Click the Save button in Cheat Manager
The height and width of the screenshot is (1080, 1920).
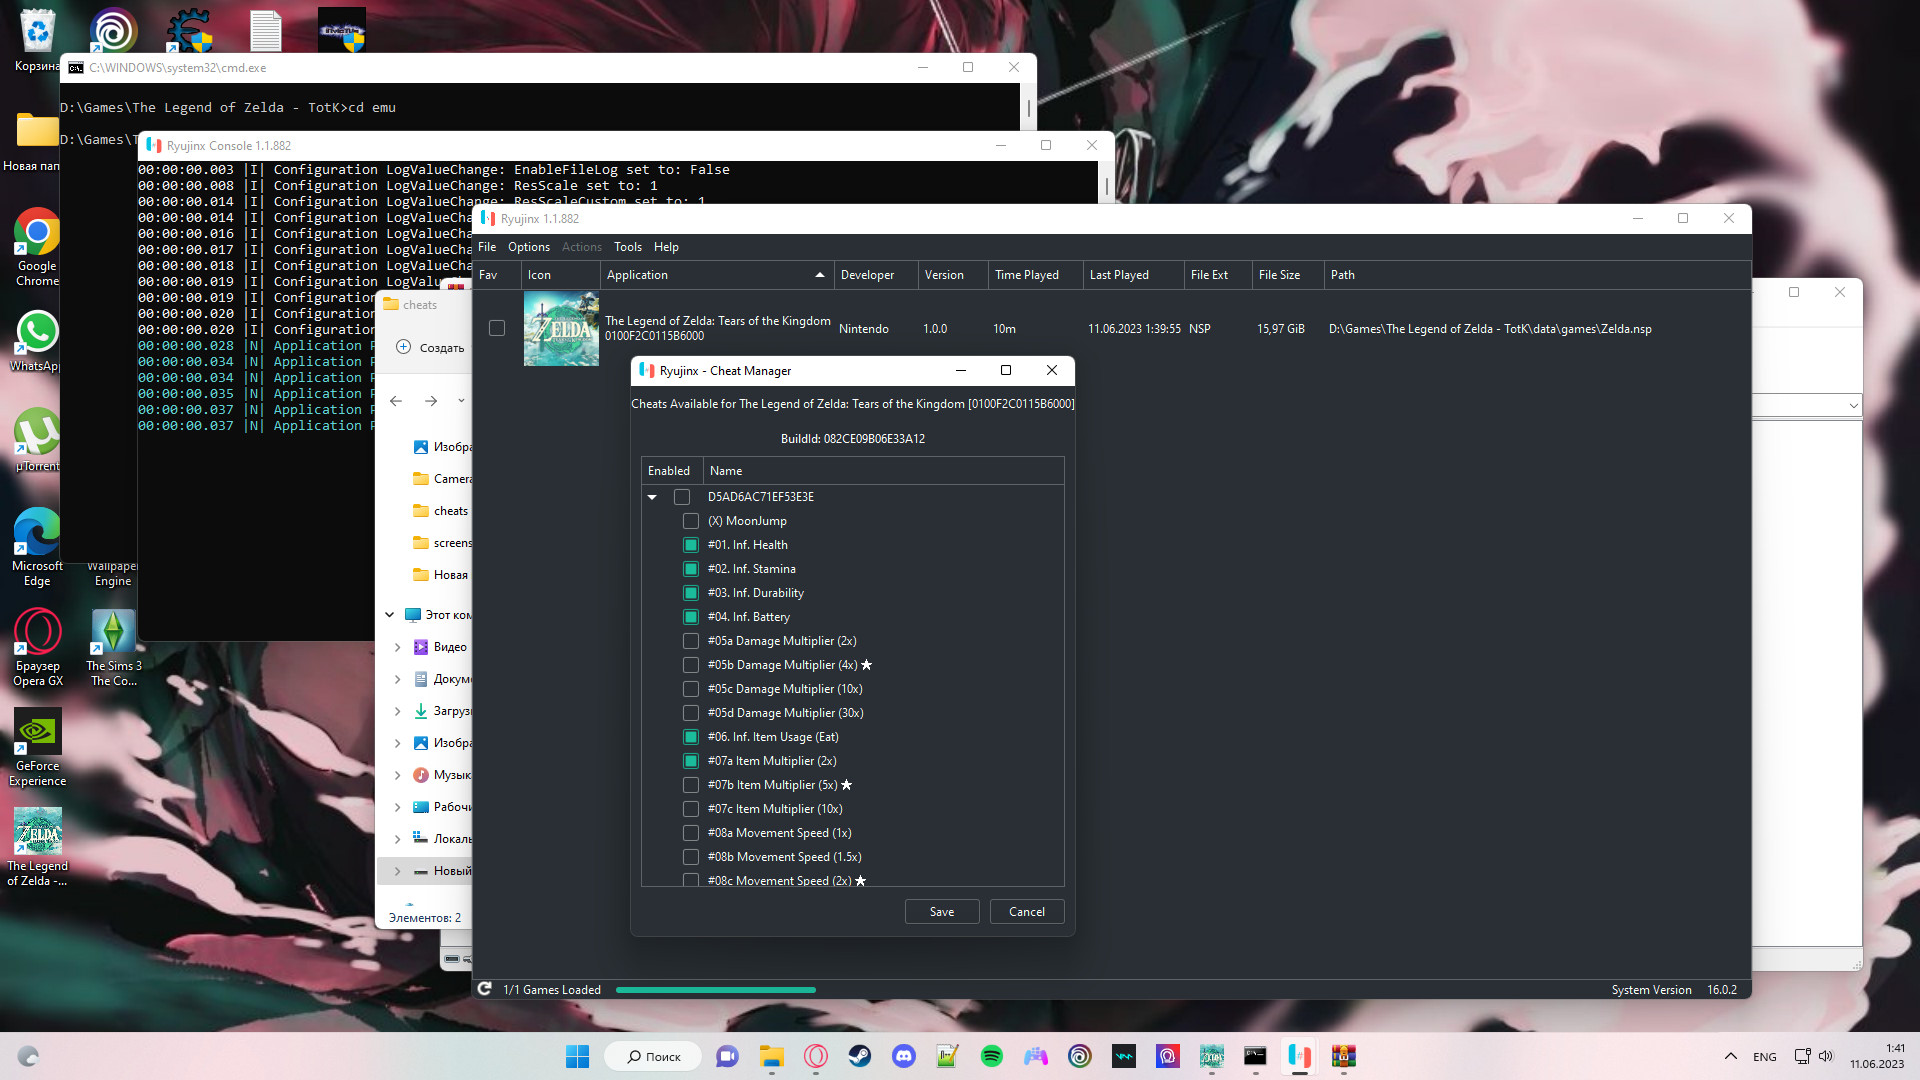[x=941, y=912]
